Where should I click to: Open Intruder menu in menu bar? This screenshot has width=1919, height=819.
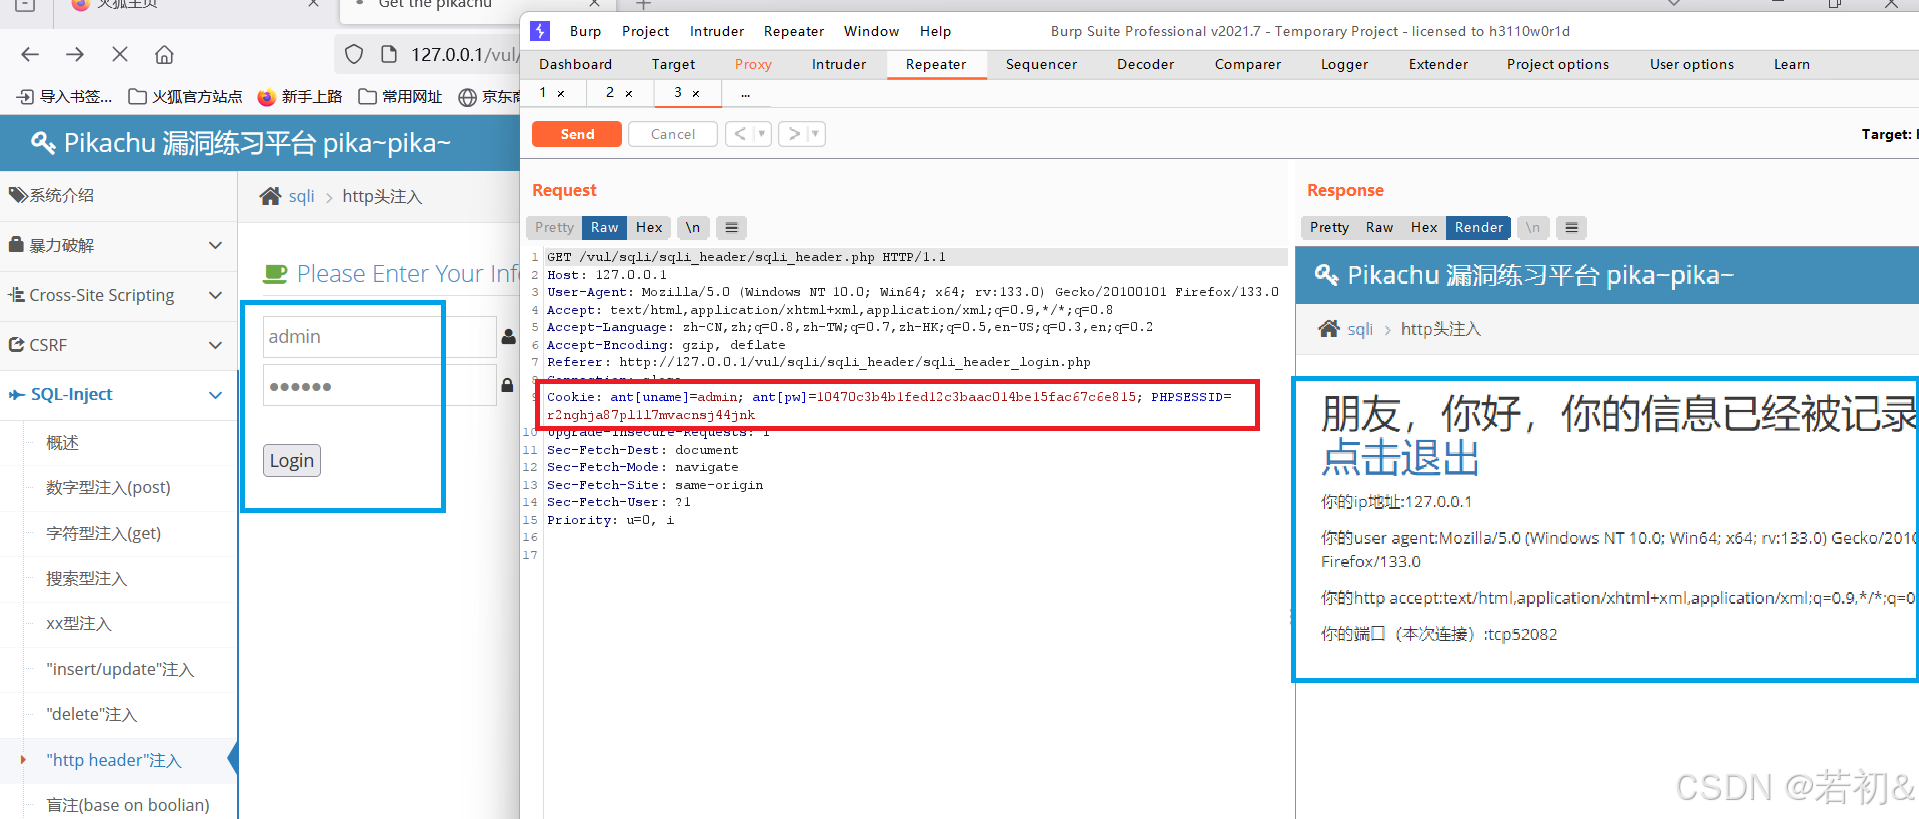coord(717,31)
